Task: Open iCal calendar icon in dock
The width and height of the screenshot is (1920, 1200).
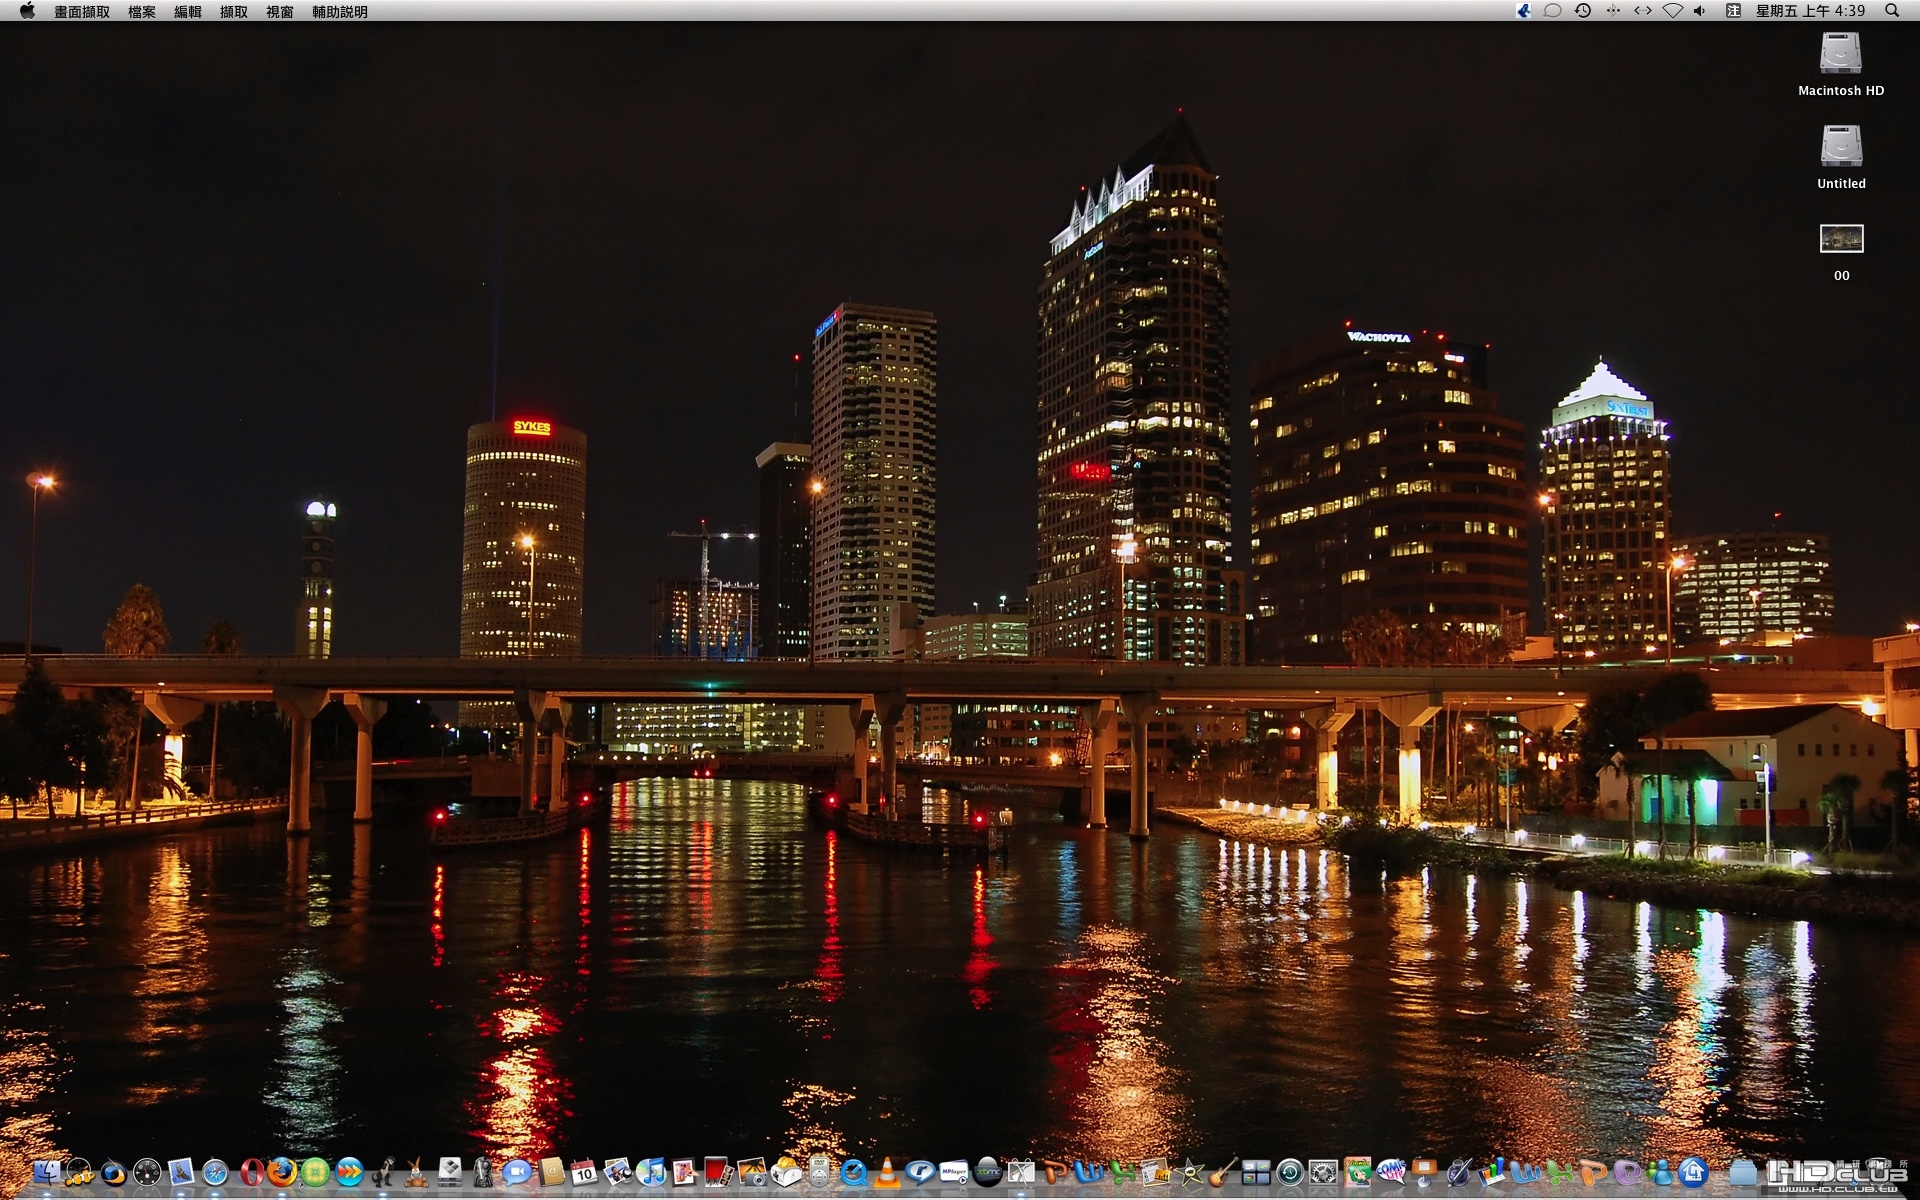Action: tap(584, 1172)
